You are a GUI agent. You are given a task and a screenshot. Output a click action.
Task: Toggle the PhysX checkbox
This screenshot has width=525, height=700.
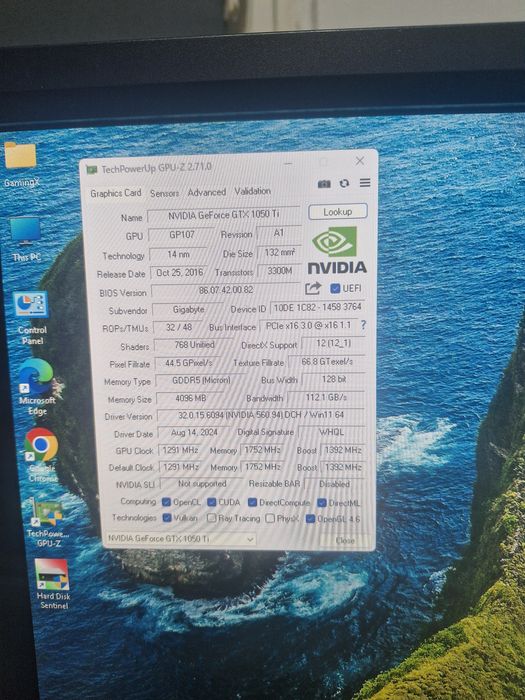click(x=270, y=519)
